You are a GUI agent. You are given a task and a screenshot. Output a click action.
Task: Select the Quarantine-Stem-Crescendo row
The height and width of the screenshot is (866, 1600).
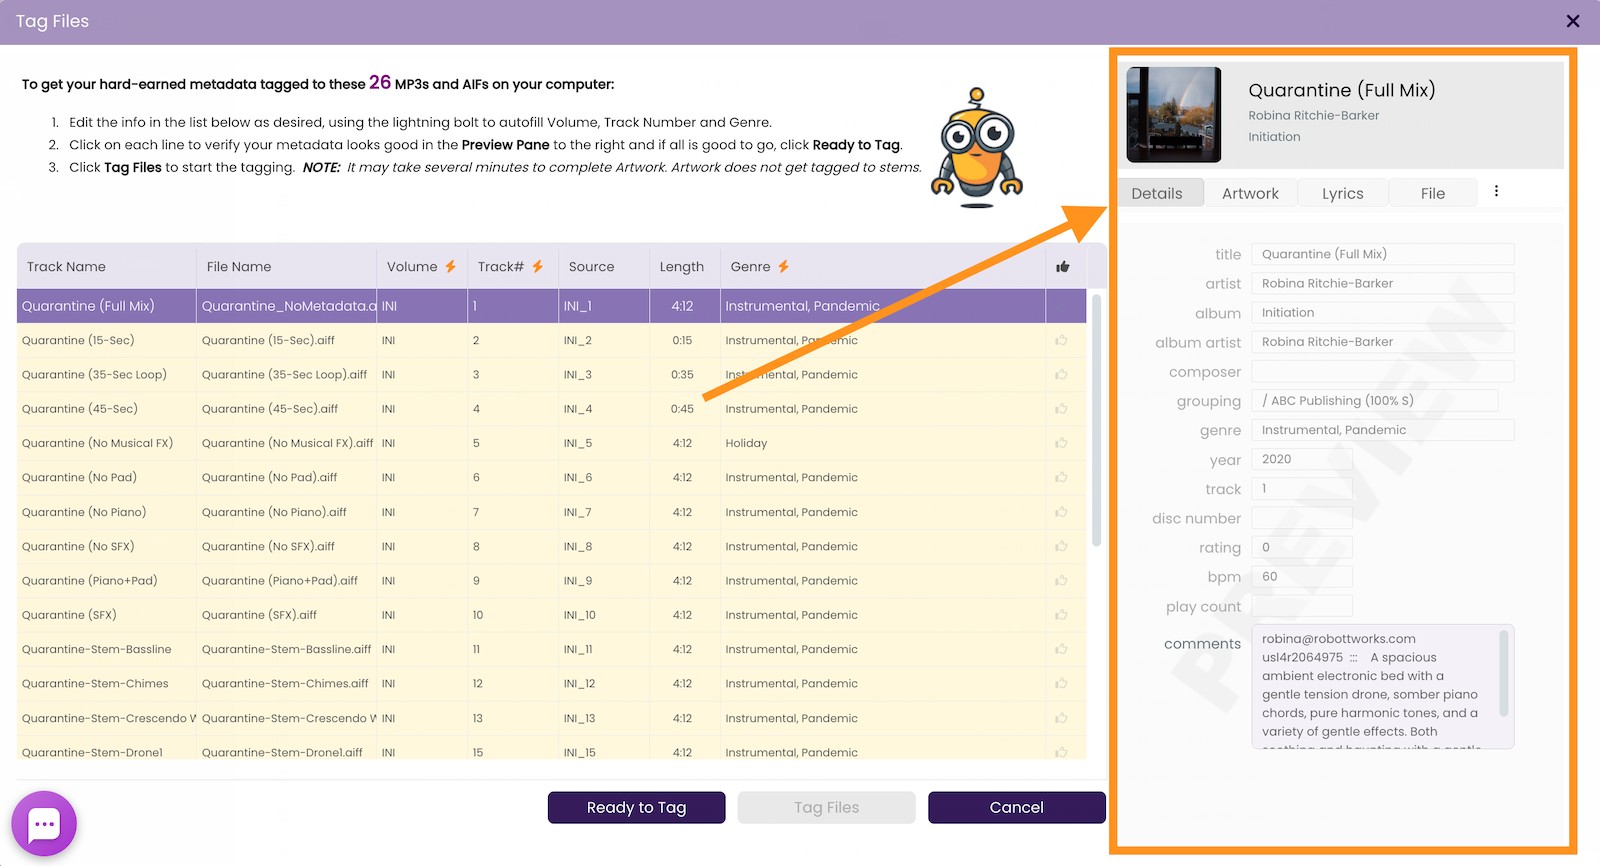pyautogui.click(x=551, y=718)
